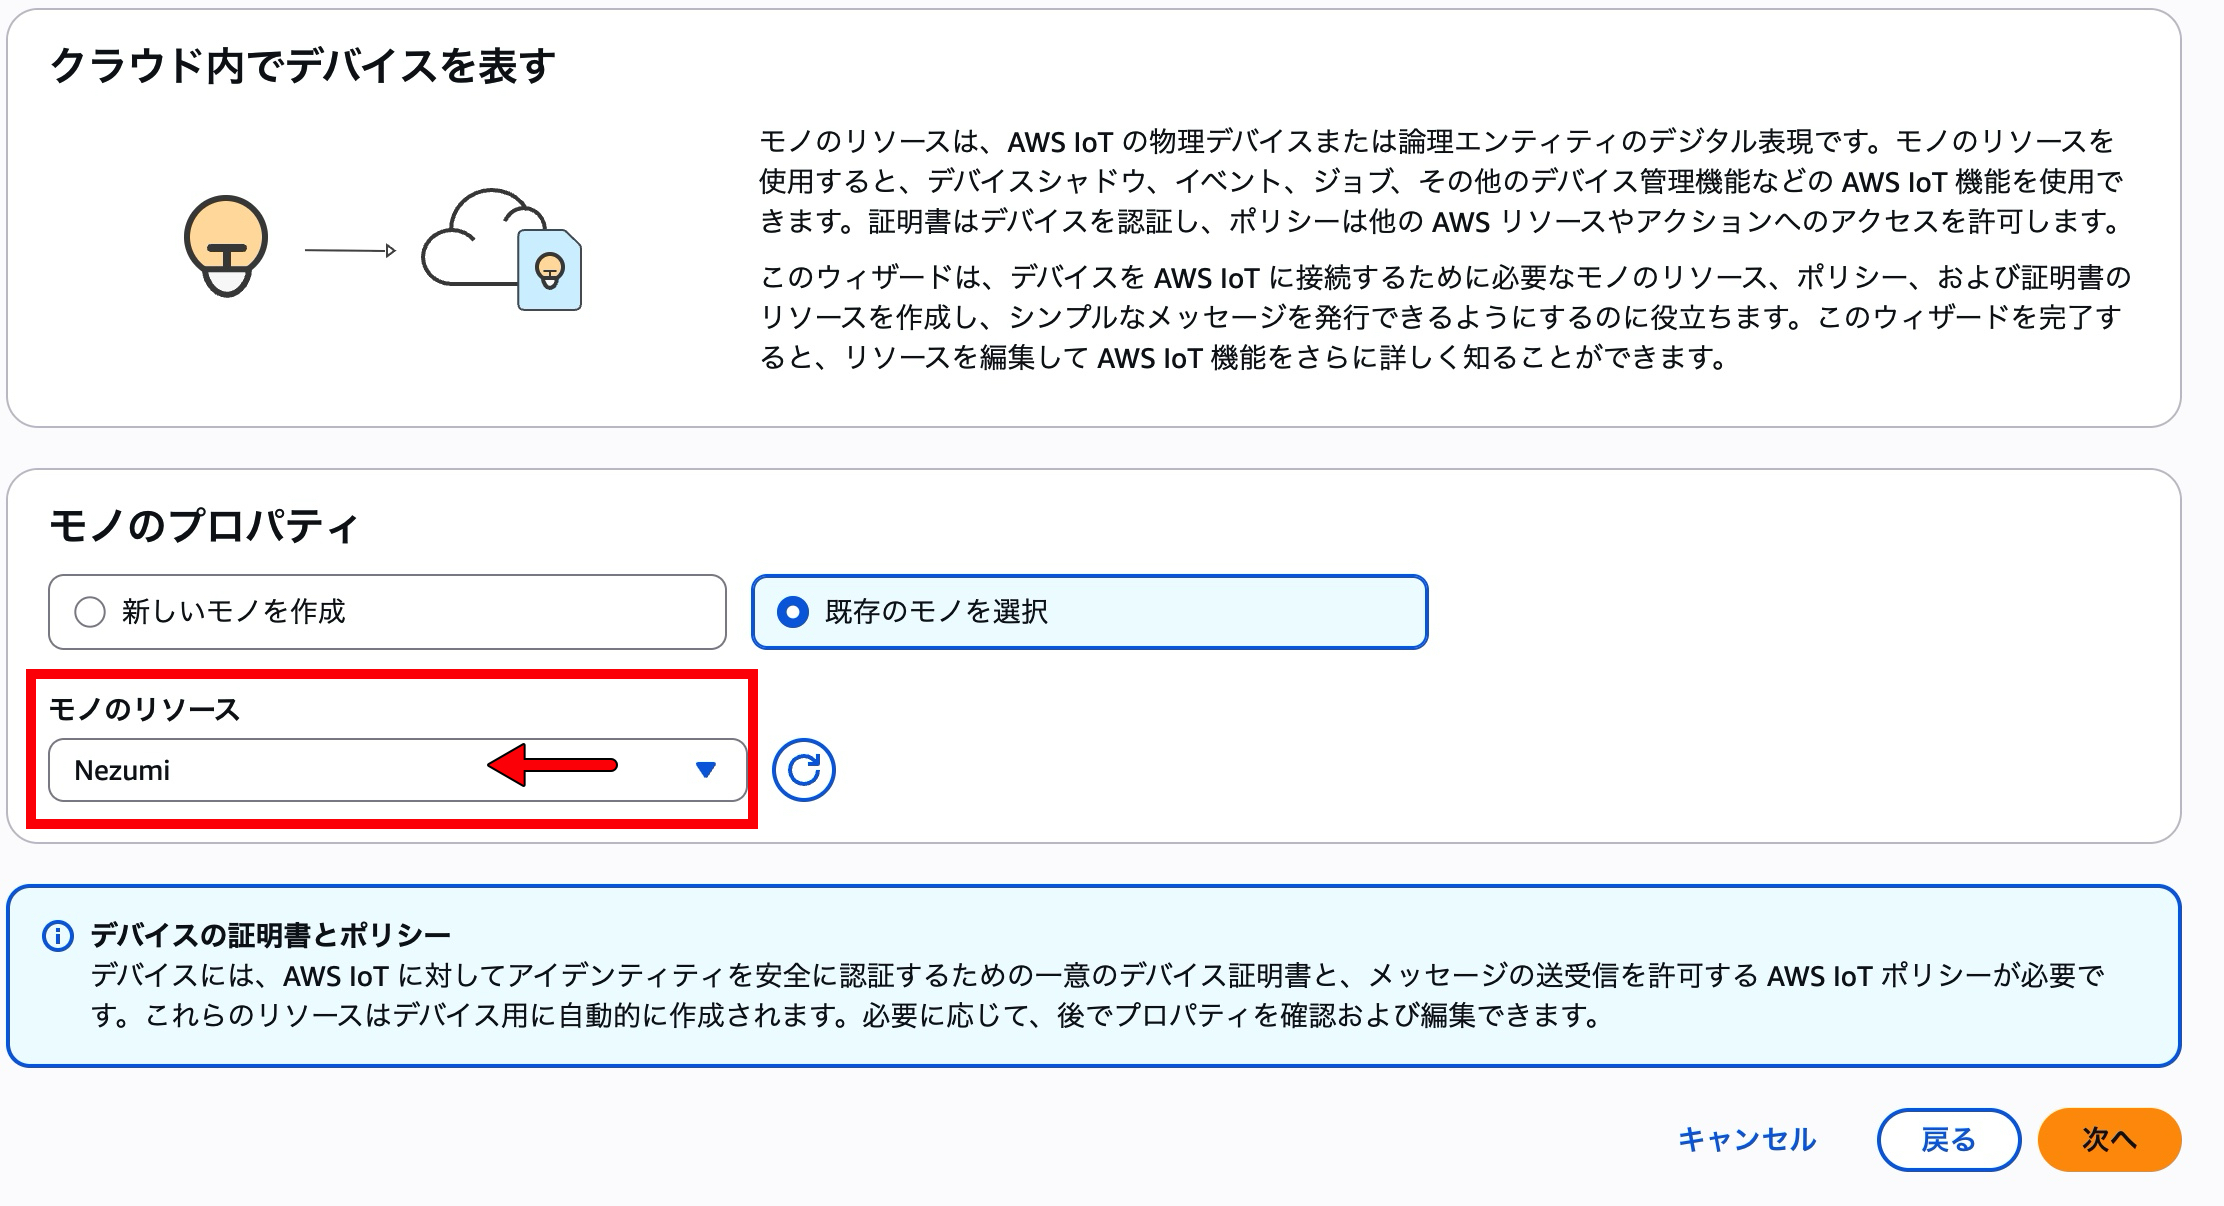Click the paragraph starting with このウィザードは

tap(1440, 317)
